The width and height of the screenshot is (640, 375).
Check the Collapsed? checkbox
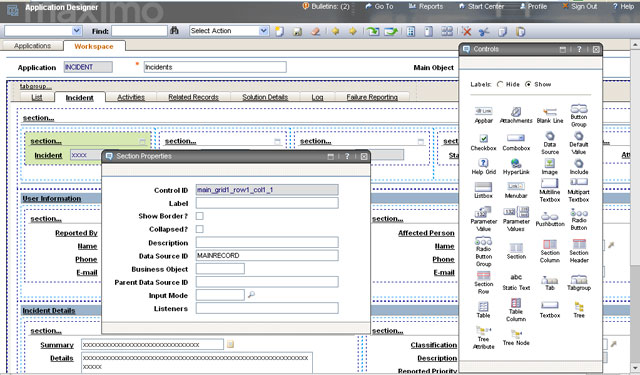point(200,229)
